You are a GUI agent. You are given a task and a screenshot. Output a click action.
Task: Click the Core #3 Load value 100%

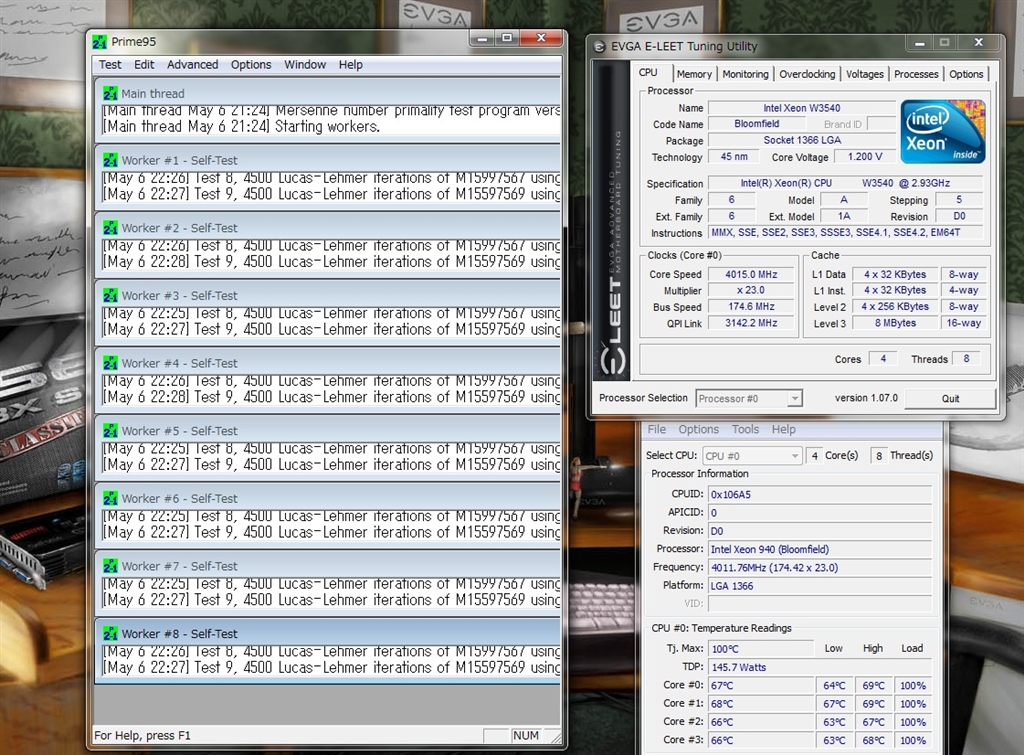coord(913,740)
